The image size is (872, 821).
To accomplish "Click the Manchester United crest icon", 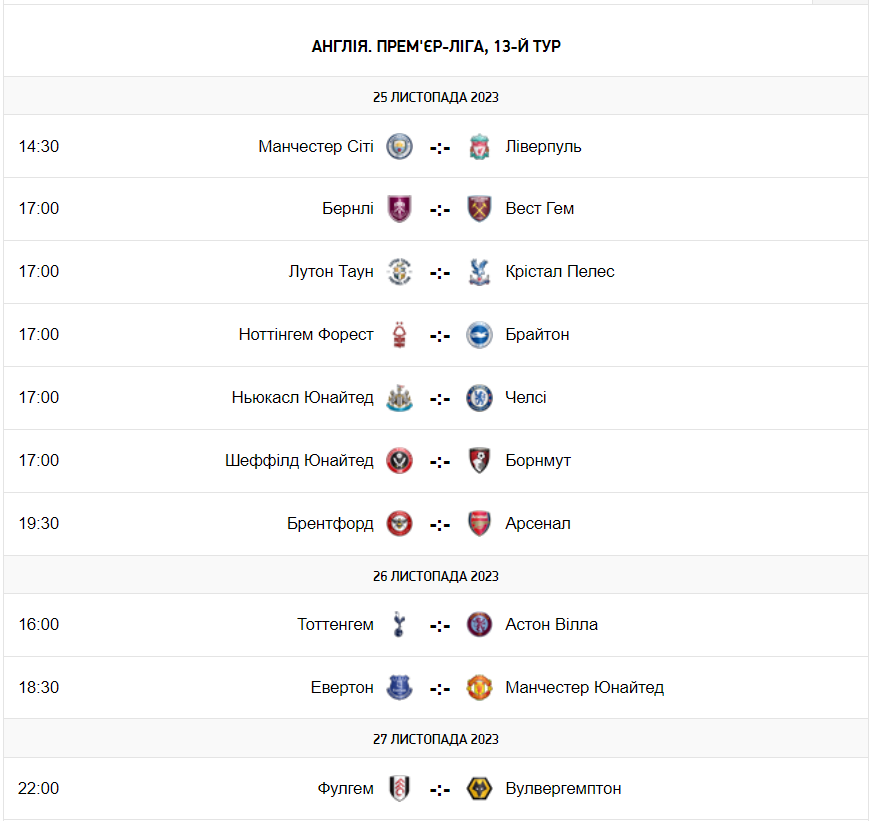I will coord(479,688).
